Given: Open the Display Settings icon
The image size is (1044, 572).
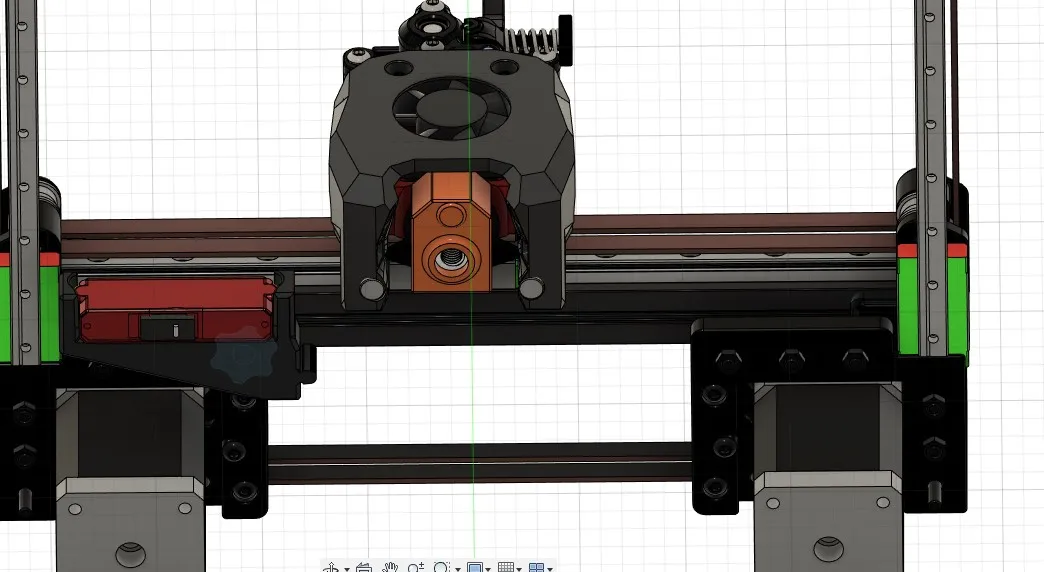Looking at the screenshot, I should (x=475, y=567).
